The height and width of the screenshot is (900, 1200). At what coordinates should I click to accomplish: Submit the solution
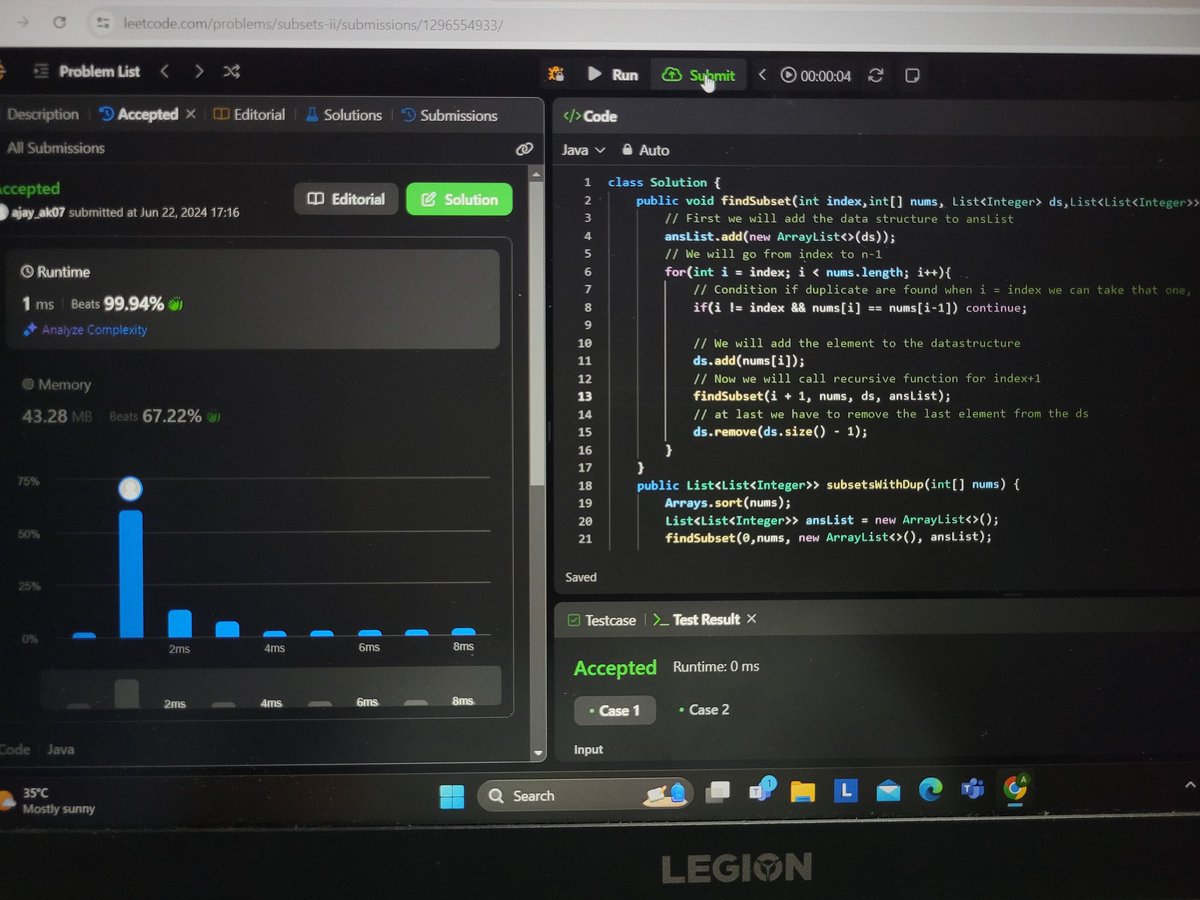point(699,75)
